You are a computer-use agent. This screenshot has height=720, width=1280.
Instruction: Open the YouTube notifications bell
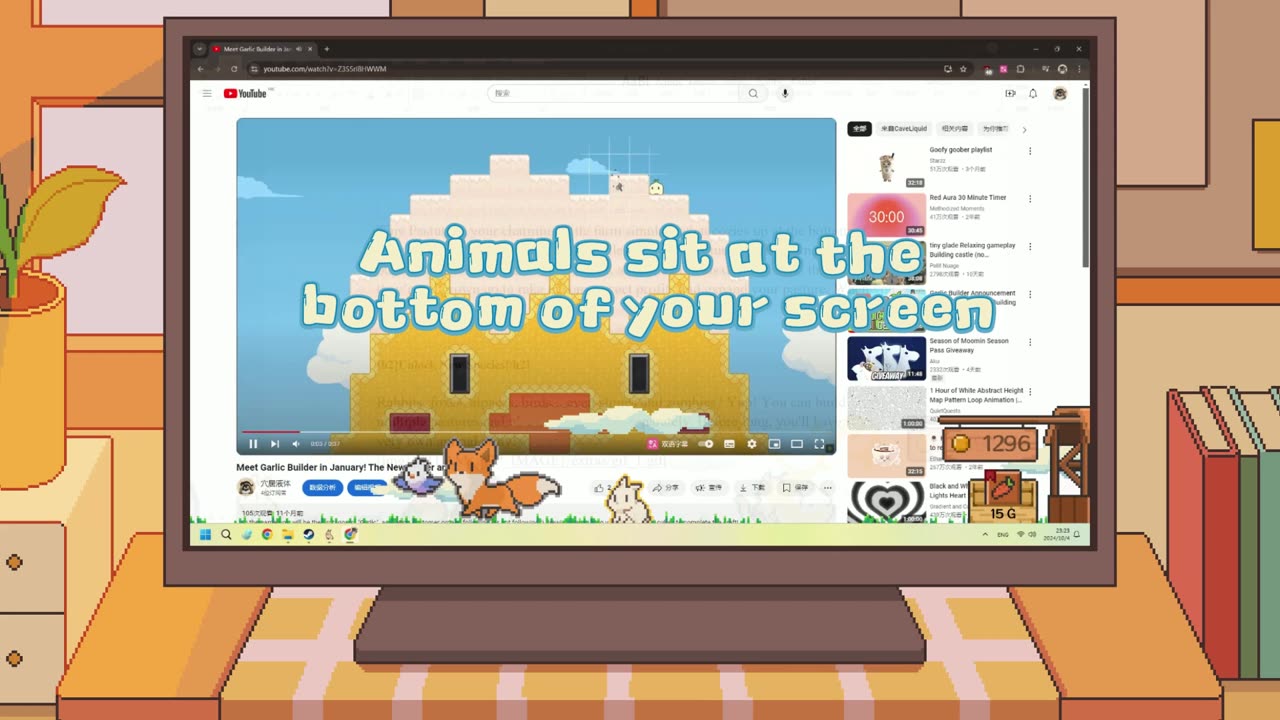click(1033, 93)
